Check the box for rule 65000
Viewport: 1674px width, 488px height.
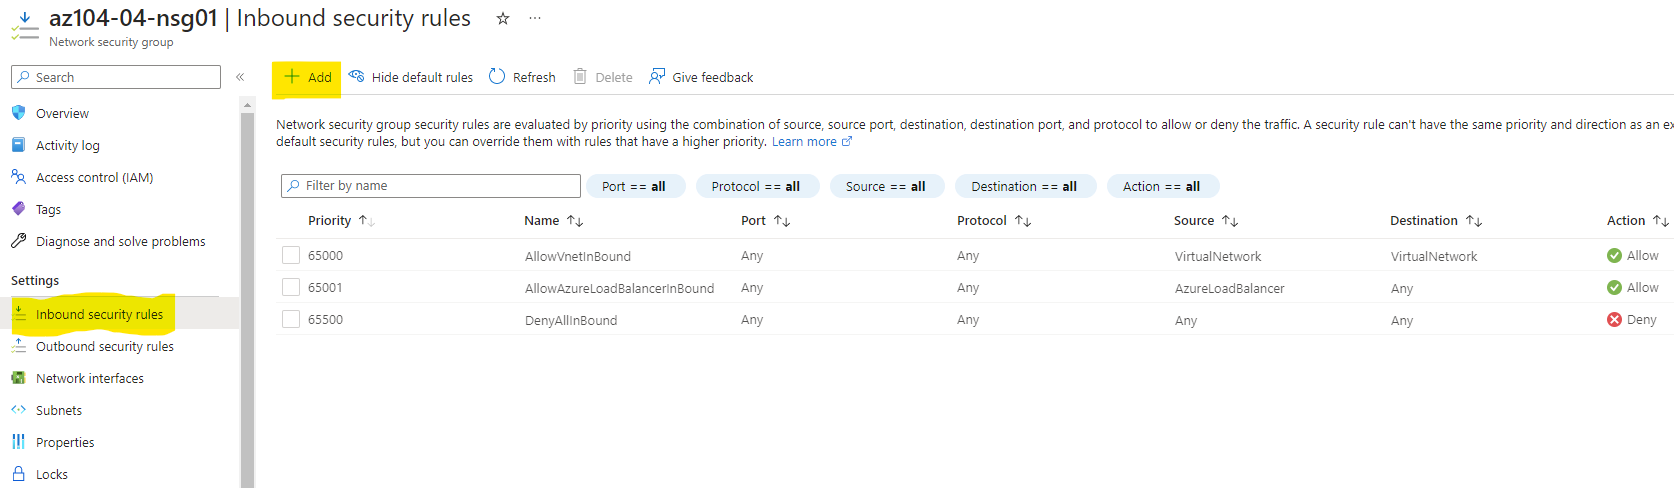coord(291,255)
